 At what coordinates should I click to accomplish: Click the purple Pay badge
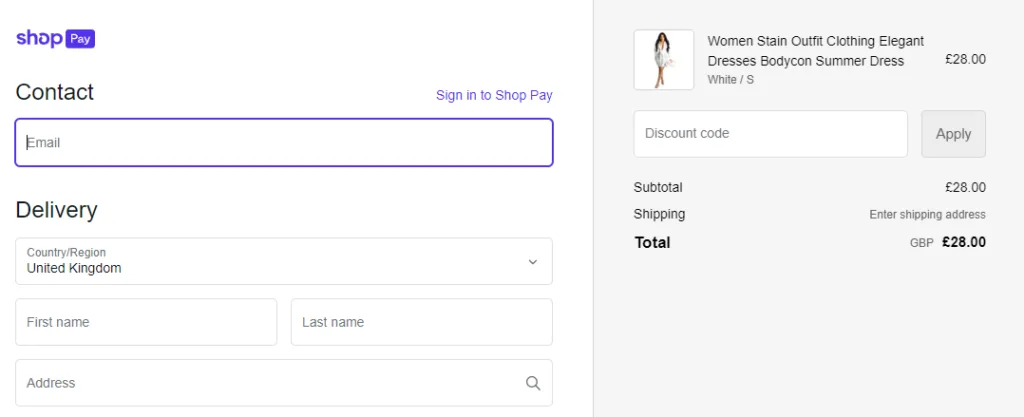tap(80, 39)
